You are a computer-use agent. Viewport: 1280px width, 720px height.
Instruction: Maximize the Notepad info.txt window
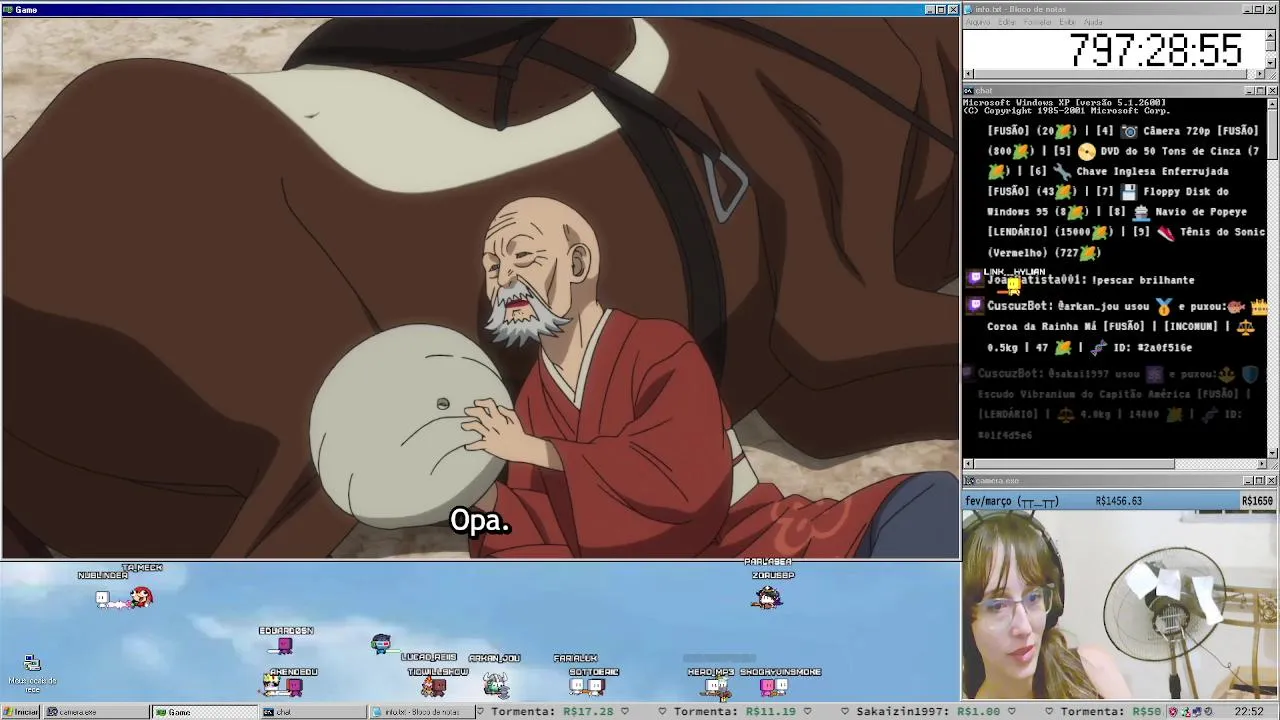point(1260,9)
